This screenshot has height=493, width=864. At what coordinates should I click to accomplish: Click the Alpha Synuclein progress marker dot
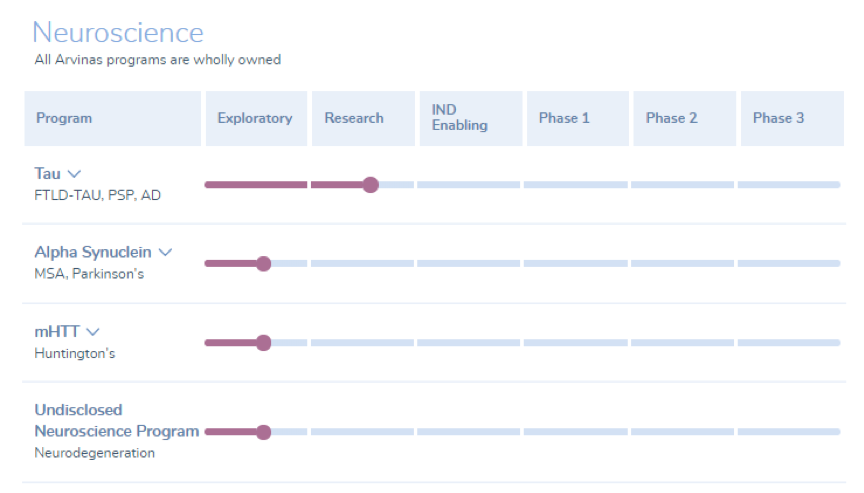[264, 264]
